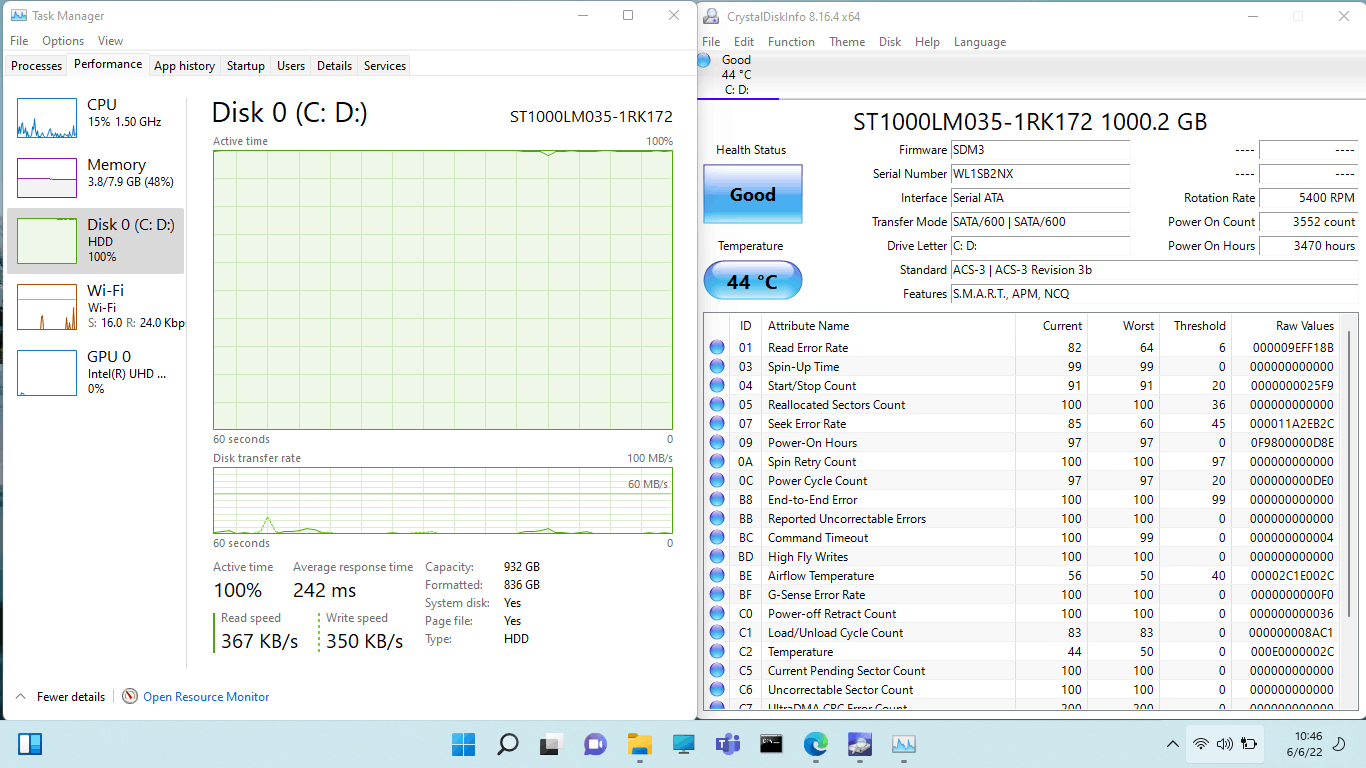
Task: Switch to CrystalDiskInfo via its taskbar icon
Action: pyautogui.click(x=860, y=744)
